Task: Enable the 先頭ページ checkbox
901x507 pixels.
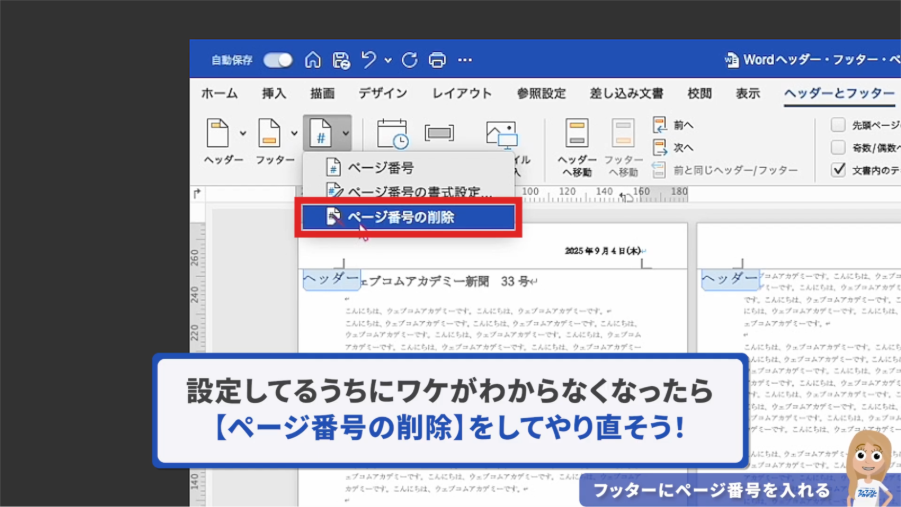Action: pyautogui.click(x=838, y=125)
